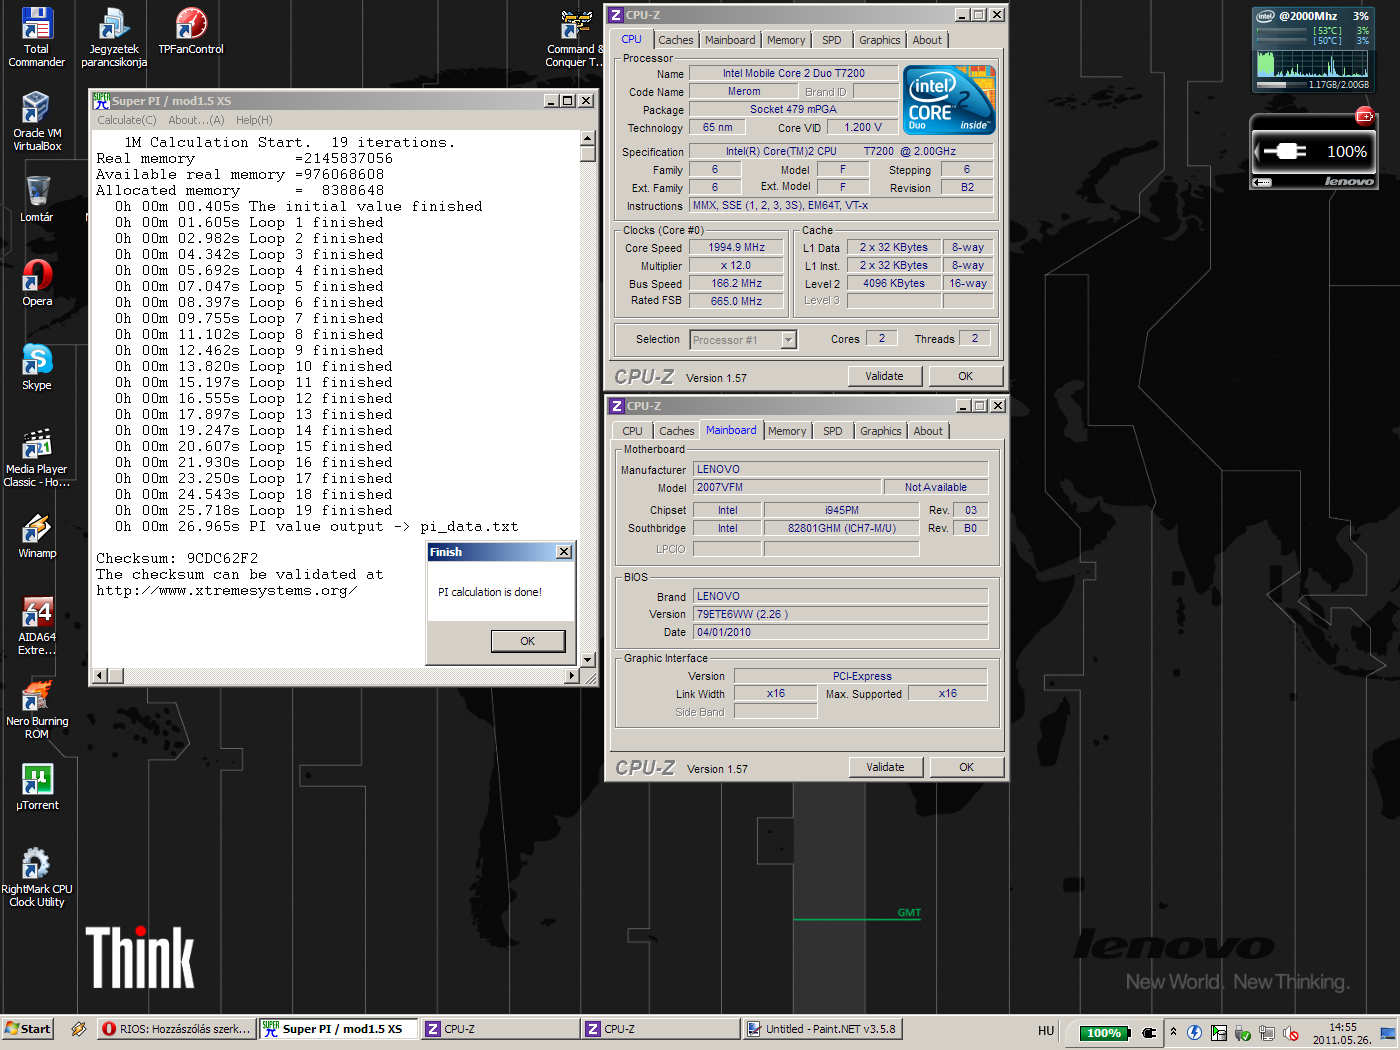Click Validate in upper CPU-Z window

click(x=884, y=376)
